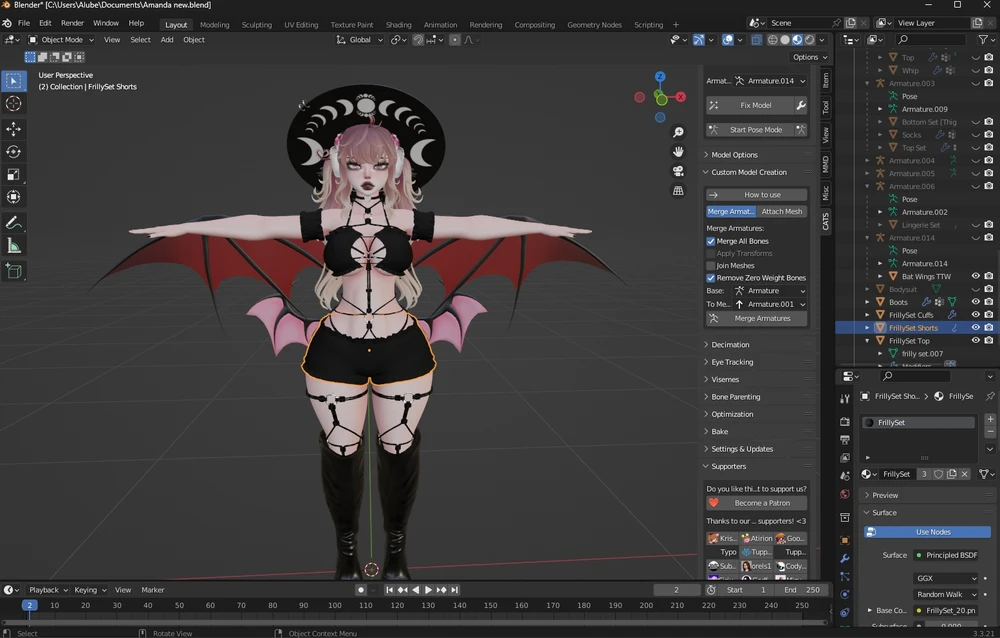
Task: Jump to the timeline end frame
Action: coord(455,590)
